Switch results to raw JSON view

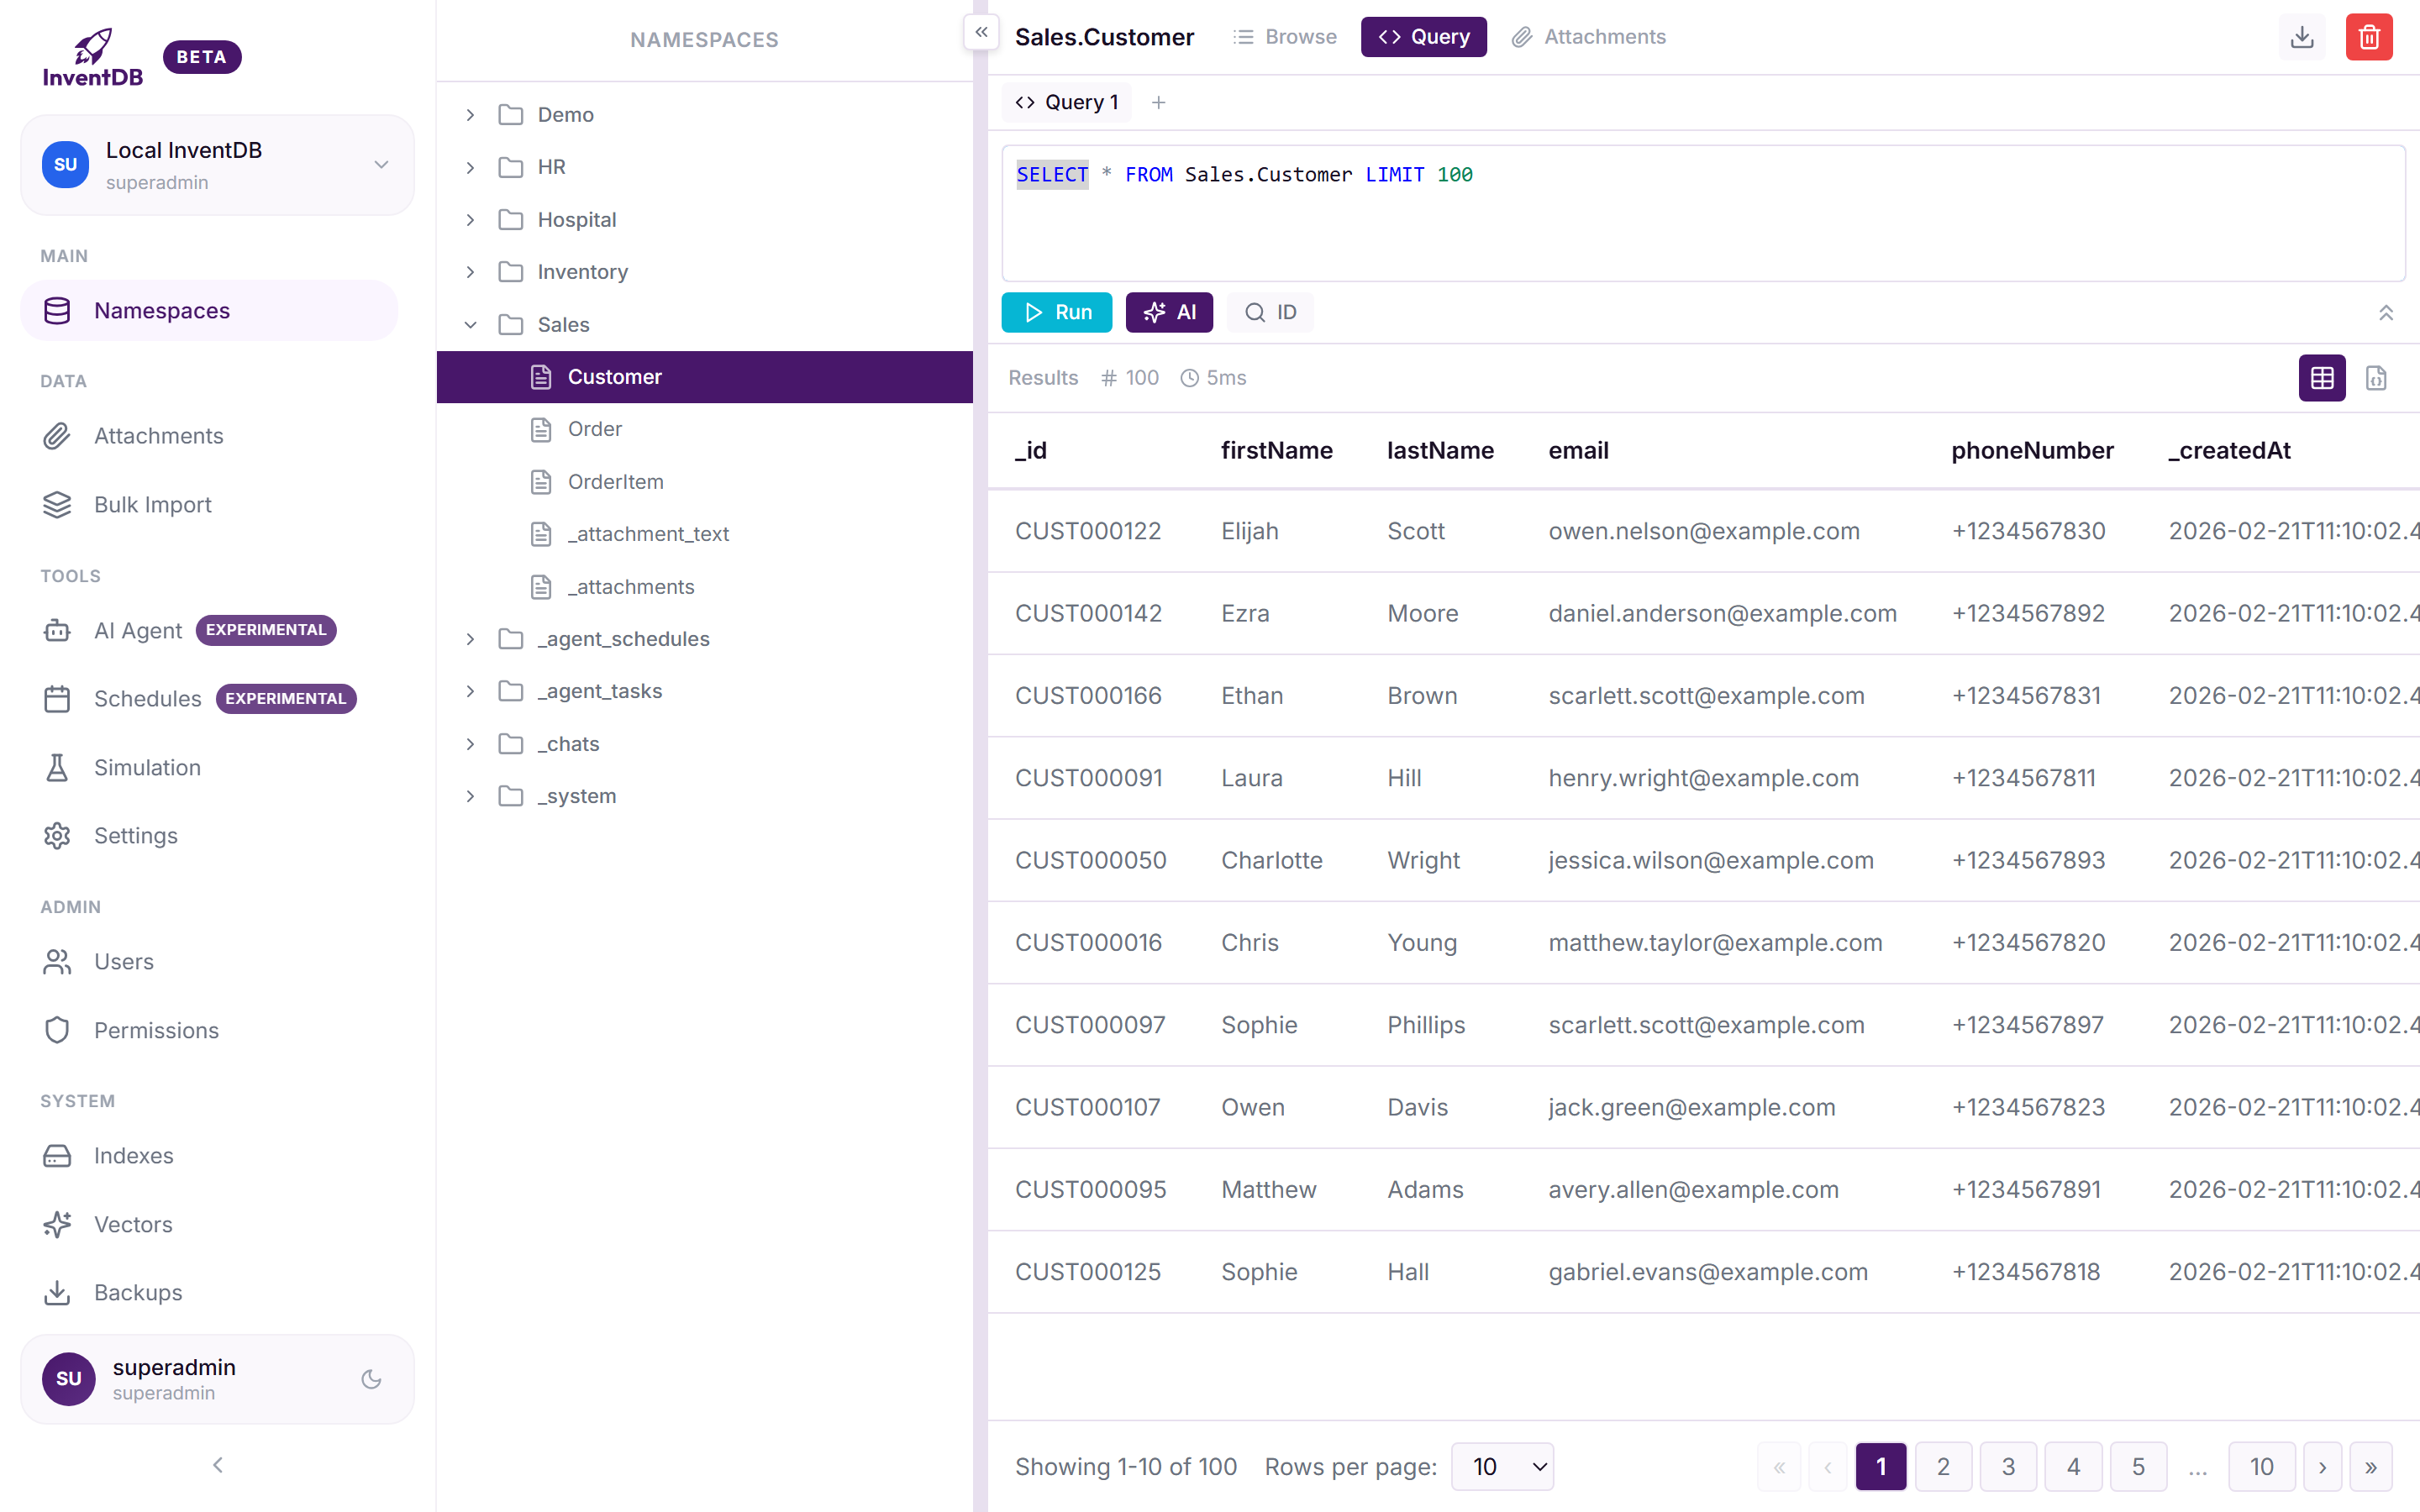pos(2377,378)
